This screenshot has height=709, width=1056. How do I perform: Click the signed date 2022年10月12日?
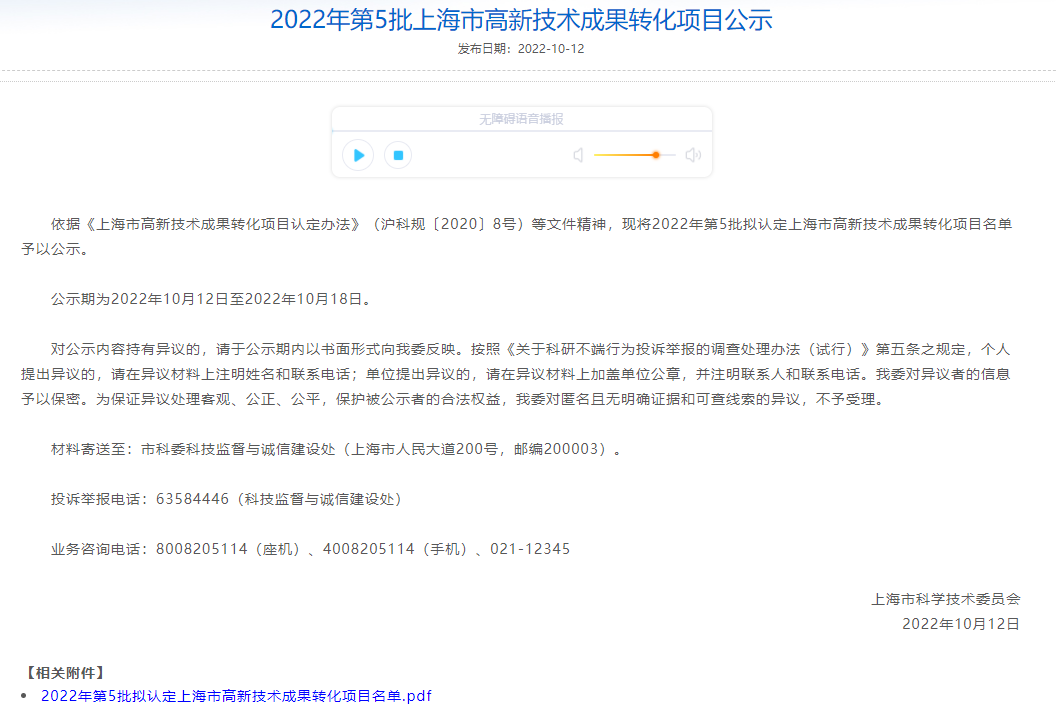point(960,623)
